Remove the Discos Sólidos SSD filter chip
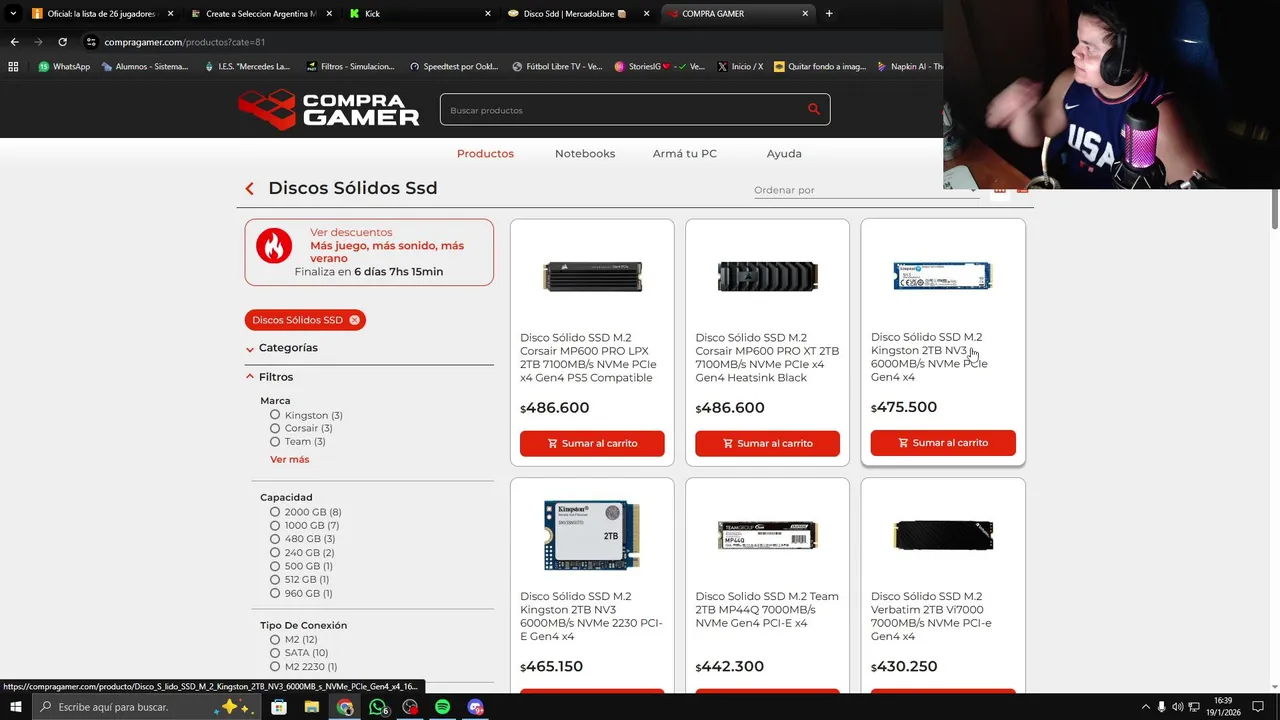1280x720 pixels. pyautogui.click(x=354, y=320)
